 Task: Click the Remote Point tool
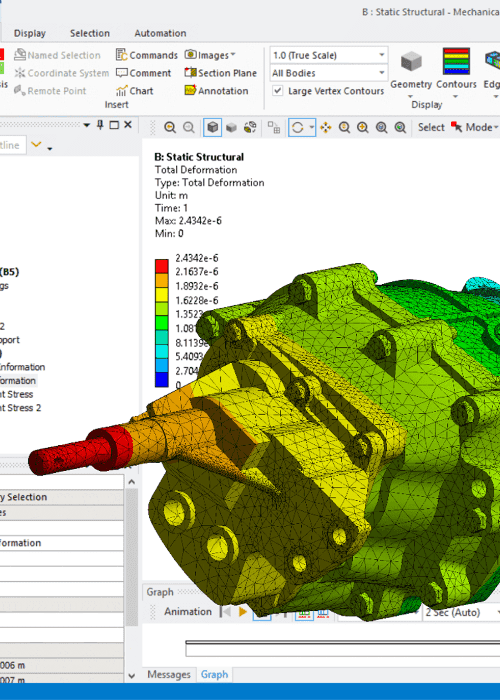pyautogui.click(x=50, y=91)
